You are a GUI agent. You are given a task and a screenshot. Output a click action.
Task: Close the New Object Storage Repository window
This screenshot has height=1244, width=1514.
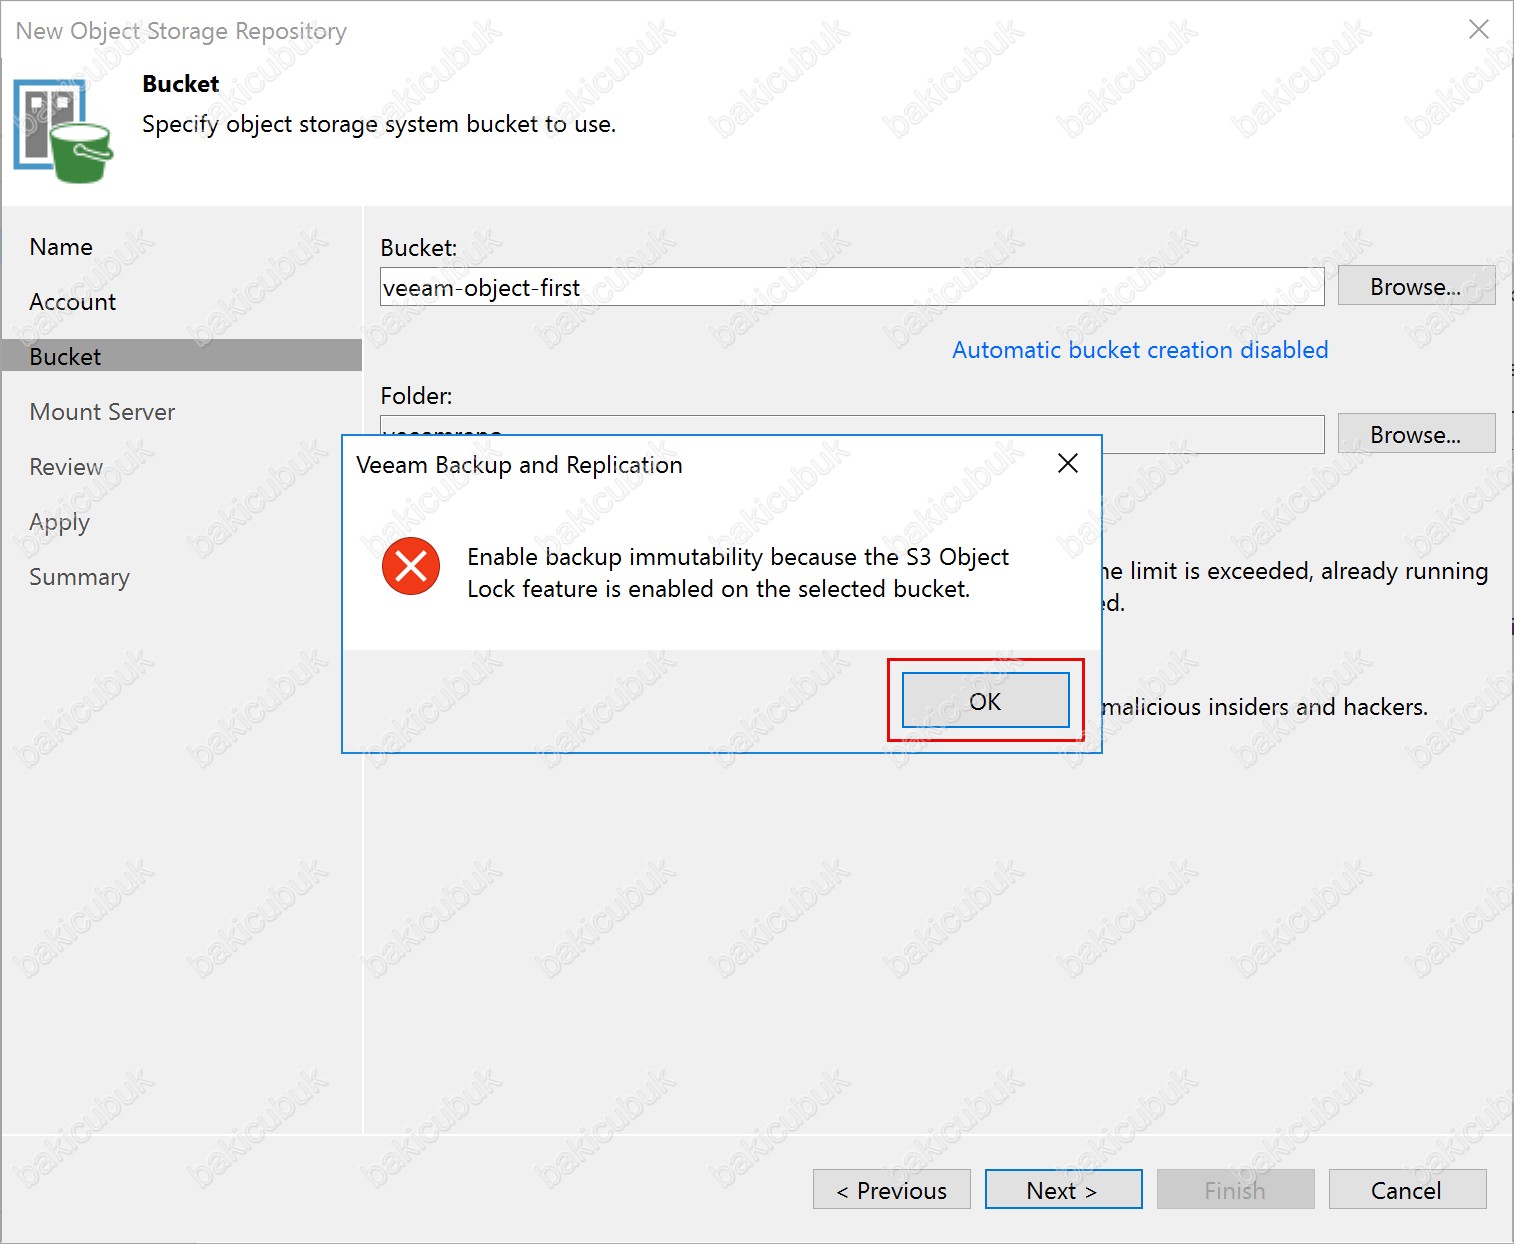[1479, 30]
